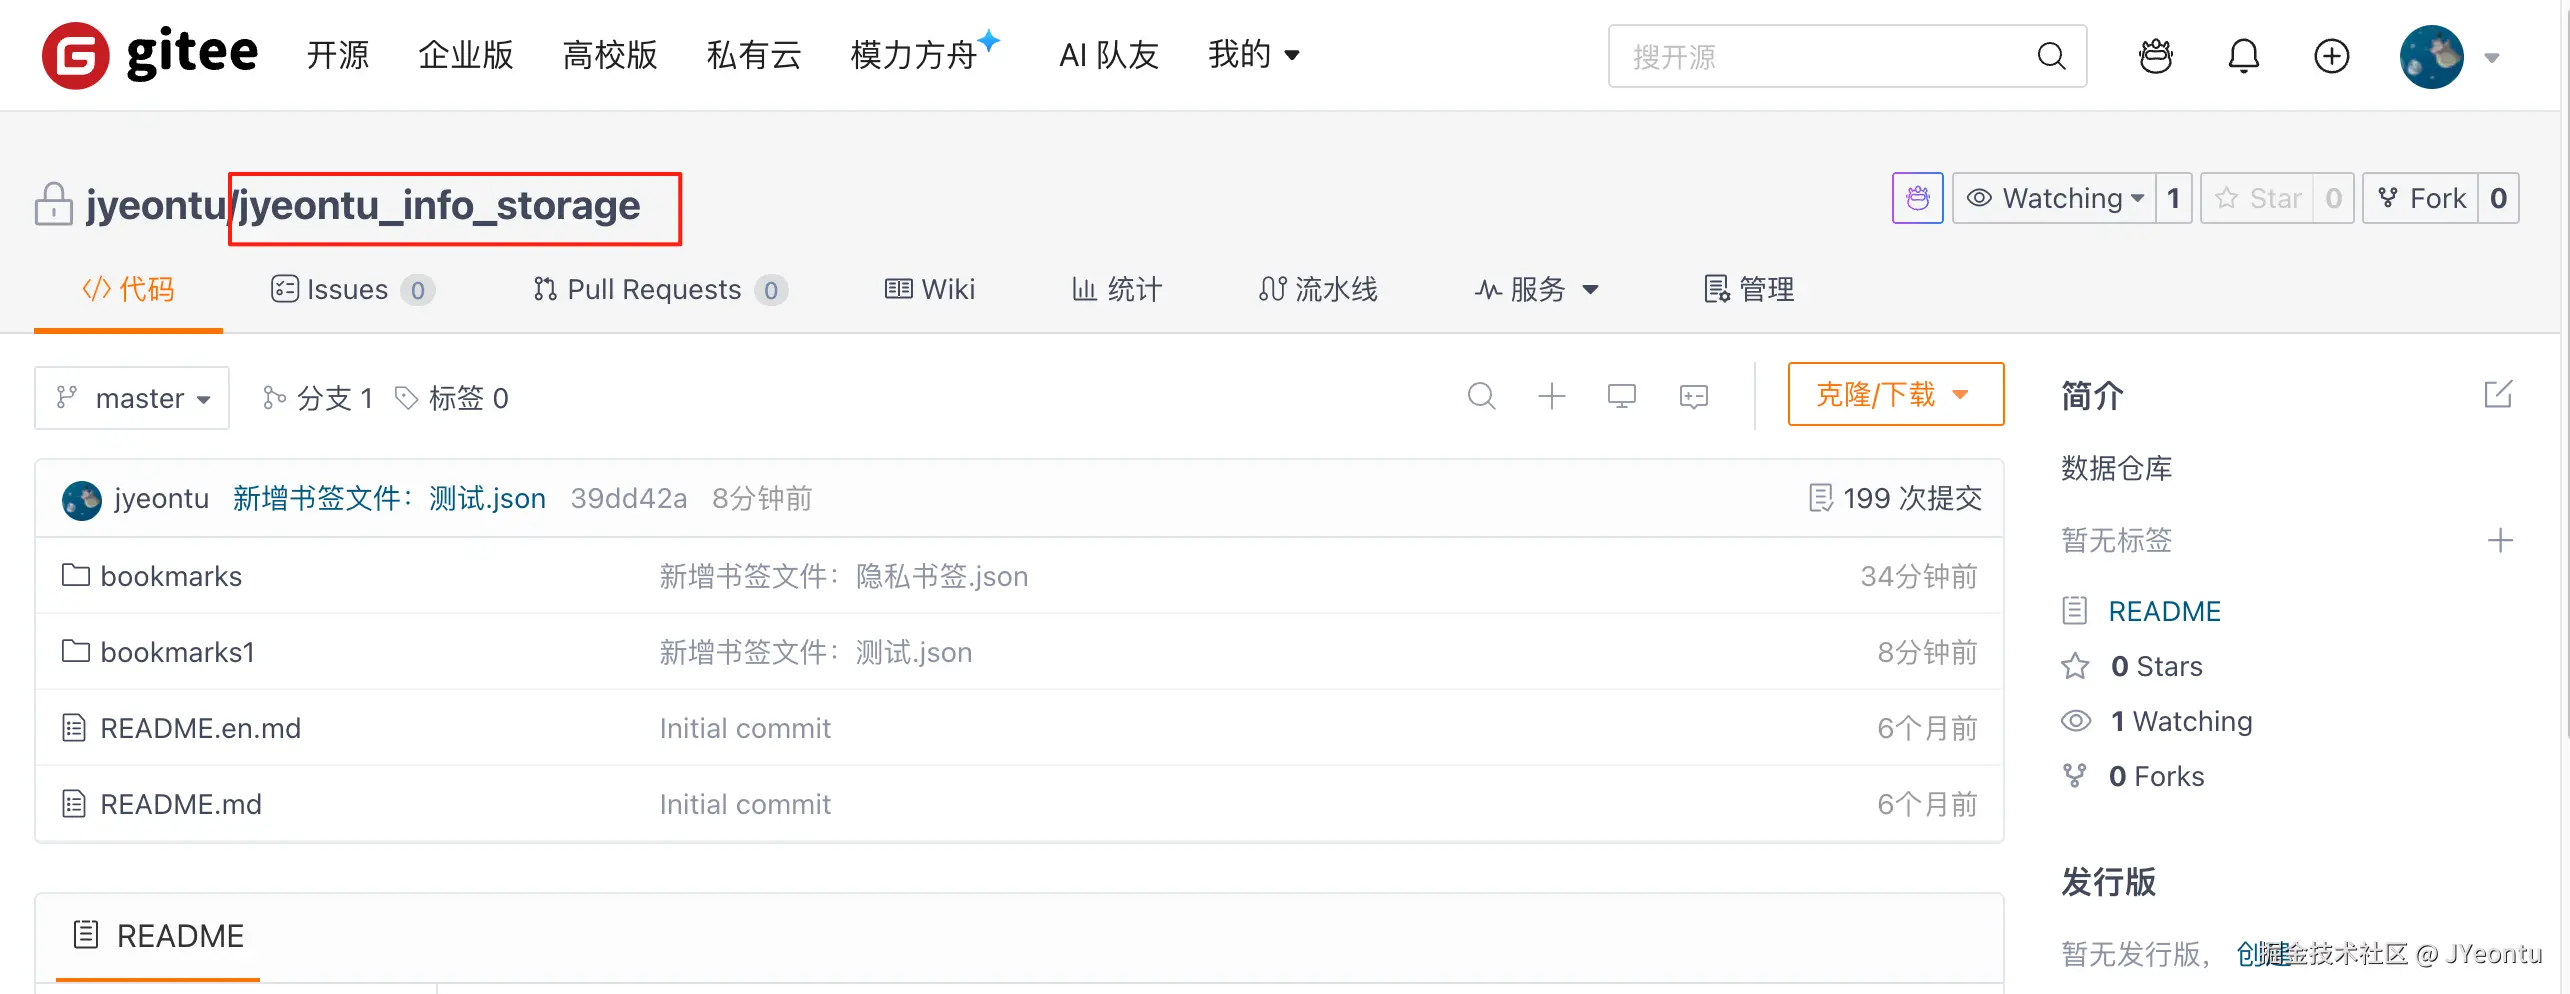View the 199 次提交 history

[1896, 498]
